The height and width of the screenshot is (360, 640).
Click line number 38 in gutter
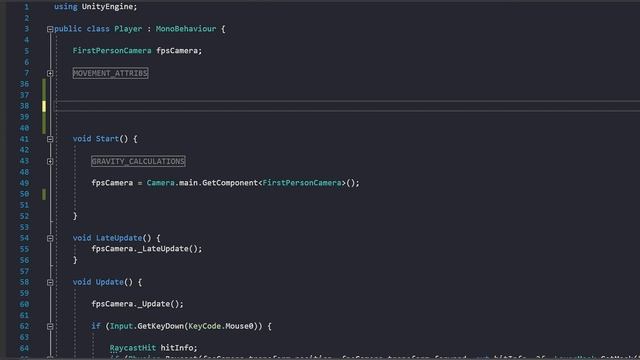[x=24, y=106]
